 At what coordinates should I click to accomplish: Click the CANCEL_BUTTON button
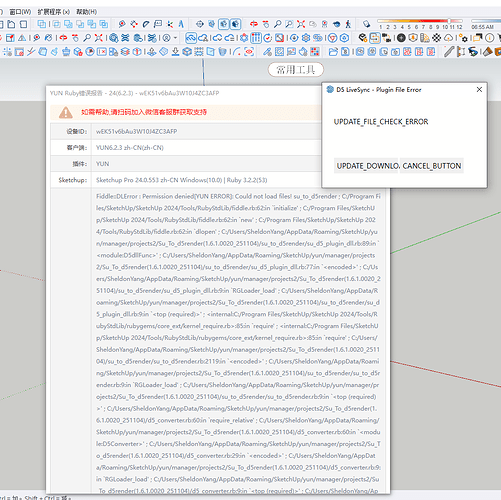432,166
